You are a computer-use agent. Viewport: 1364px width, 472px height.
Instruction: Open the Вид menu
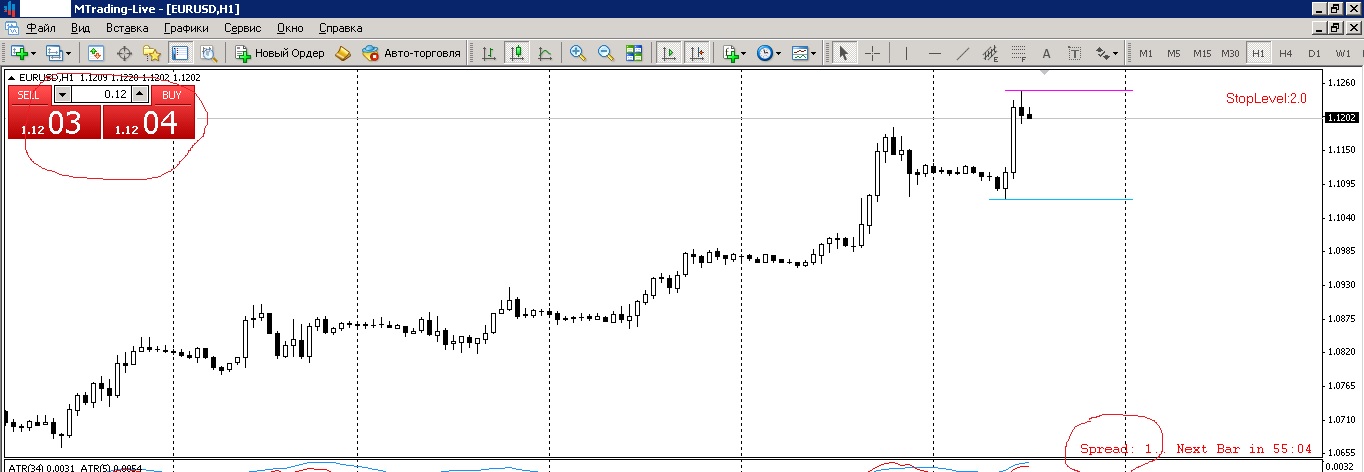(82, 29)
